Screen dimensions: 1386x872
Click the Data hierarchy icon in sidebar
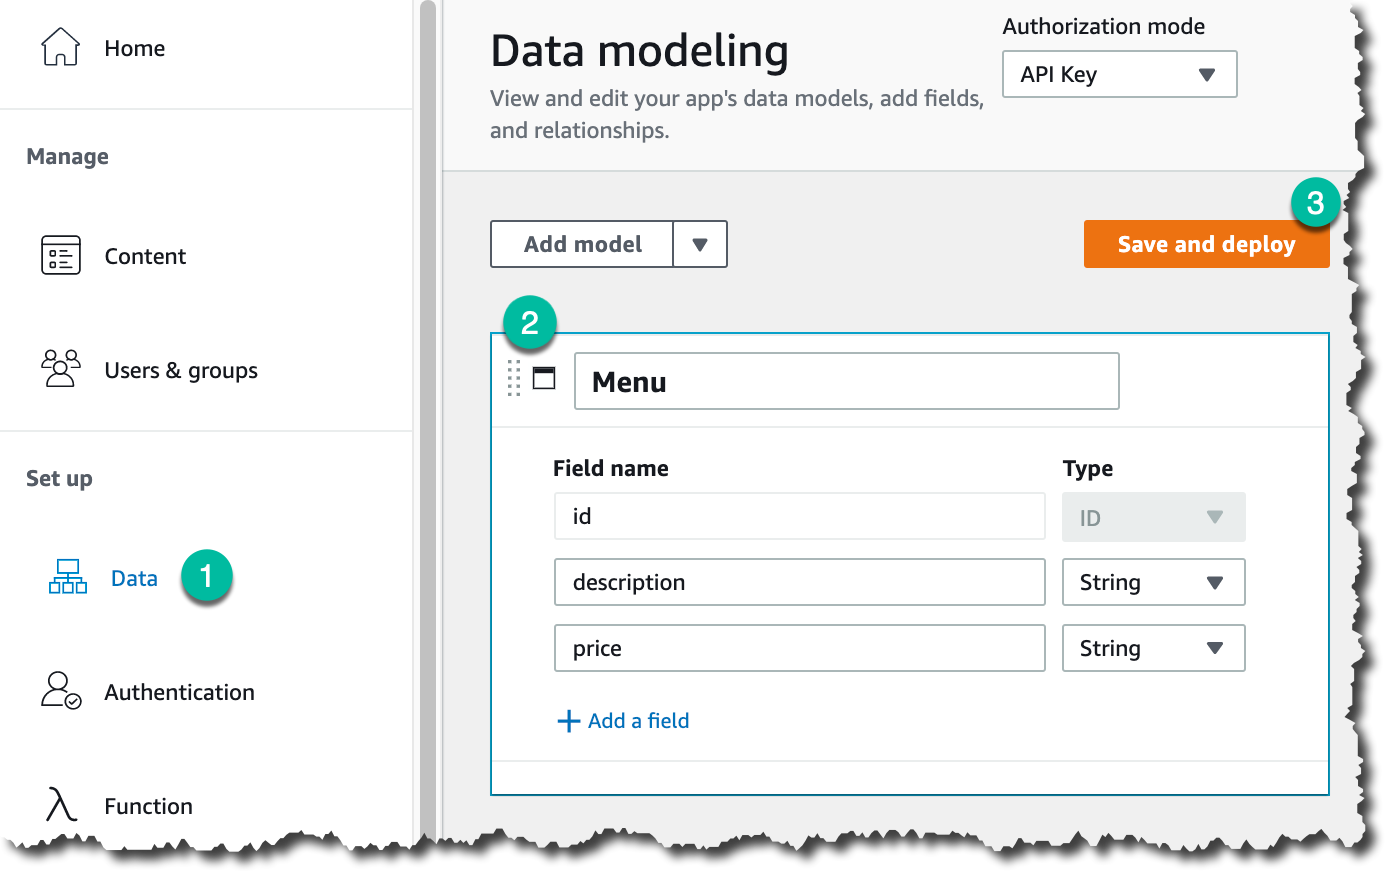[x=68, y=577]
